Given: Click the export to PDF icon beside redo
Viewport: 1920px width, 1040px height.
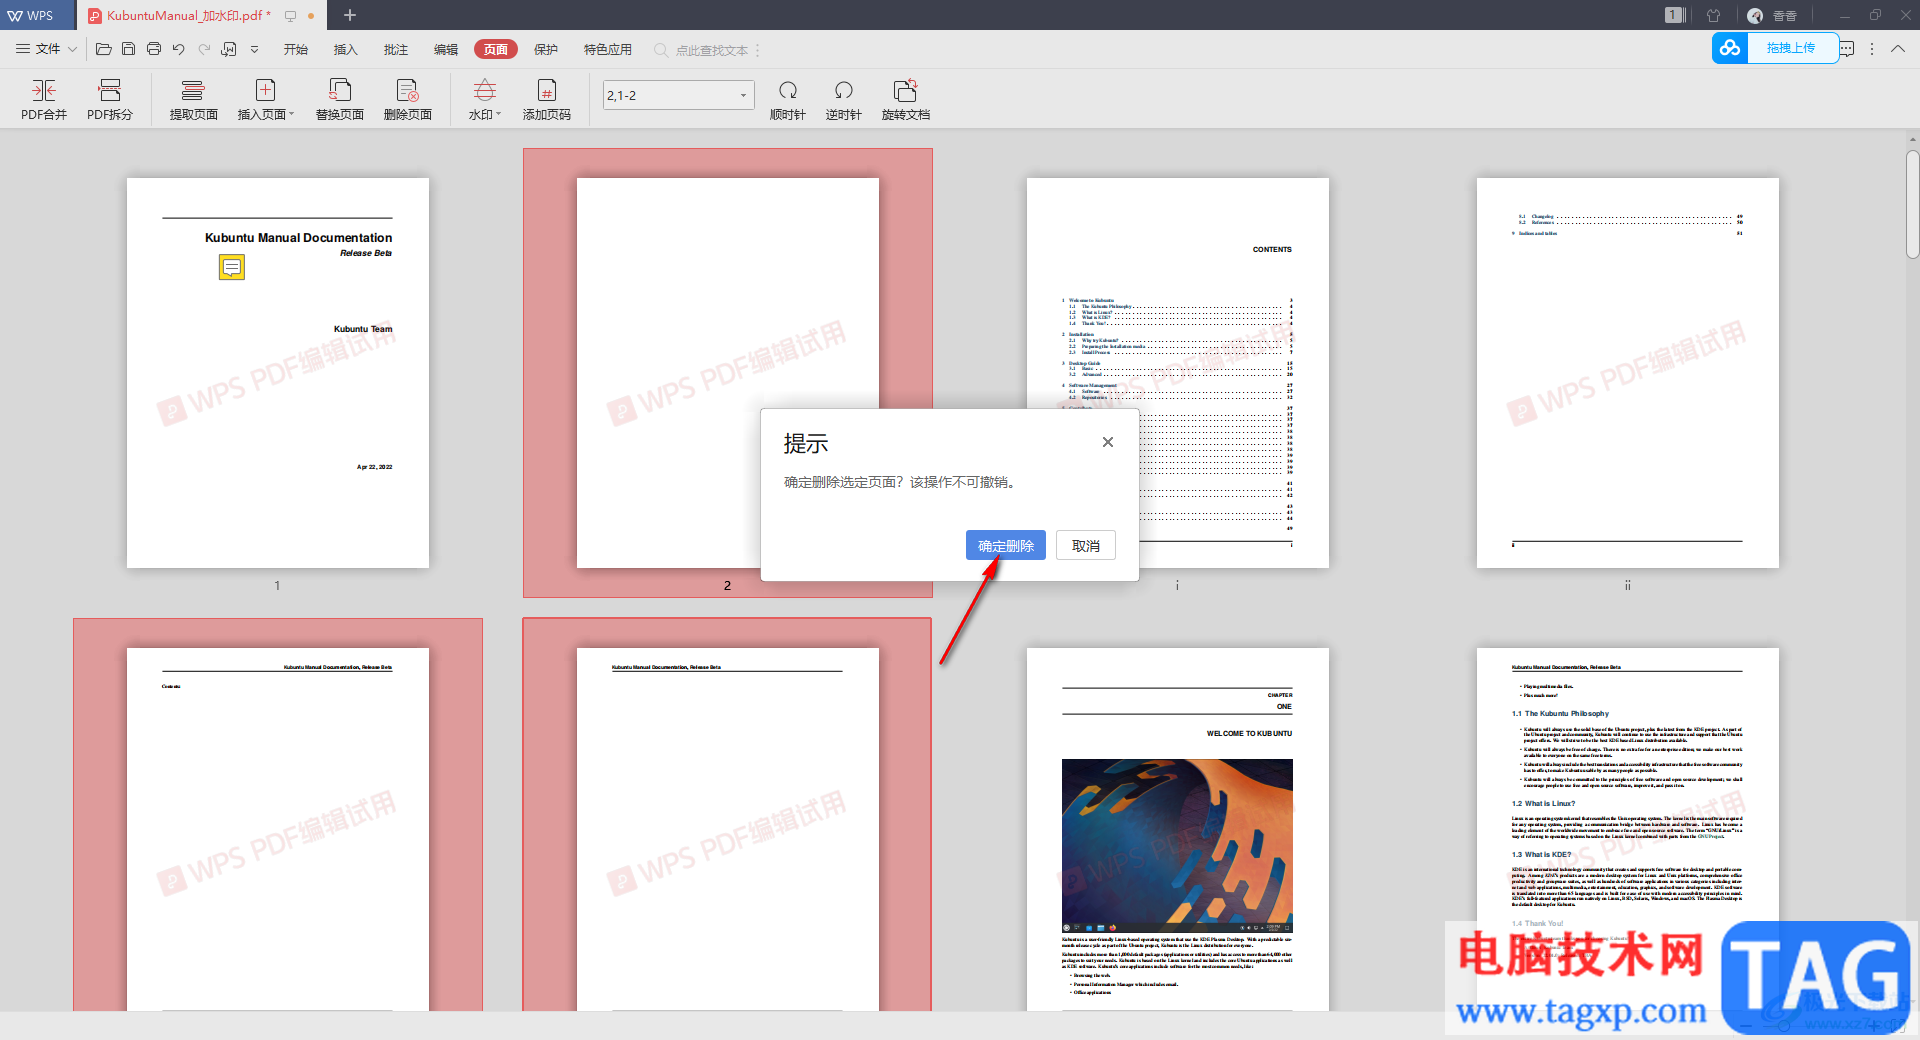Looking at the screenshot, I should pyautogui.click(x=229, y=48).
